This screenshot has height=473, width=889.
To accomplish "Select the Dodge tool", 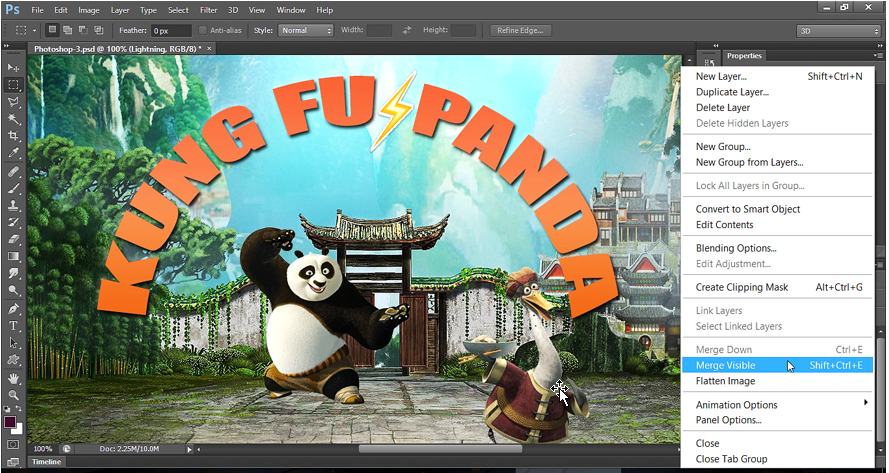I will tap(13, 290).
